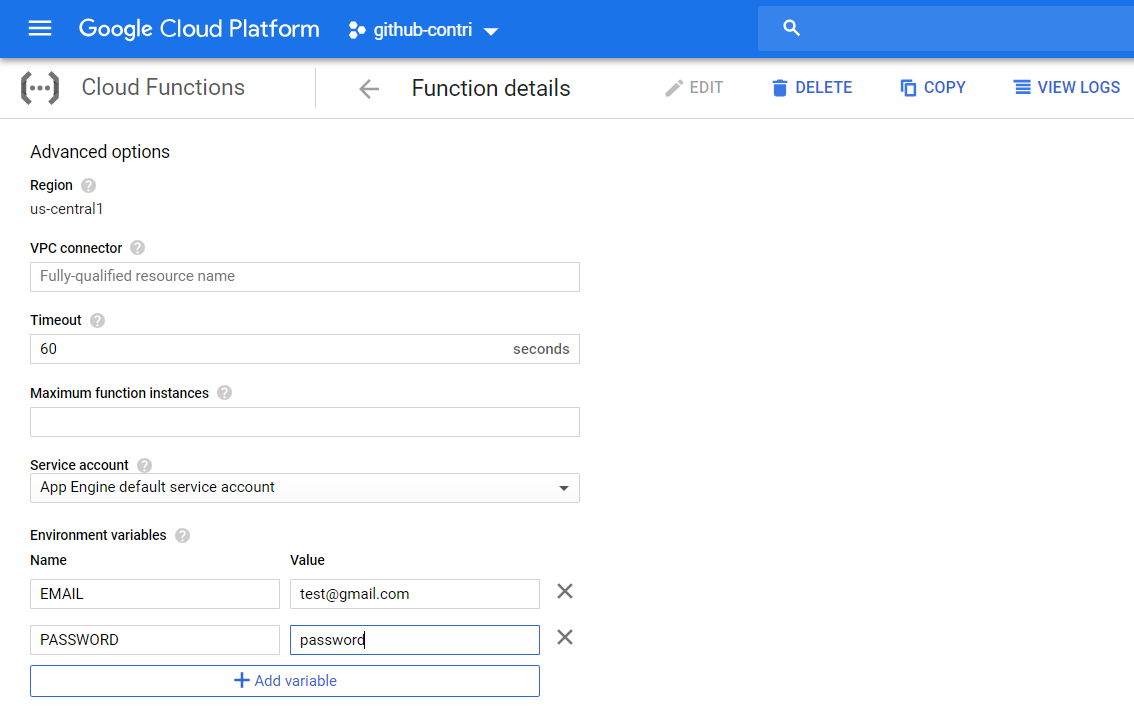
Task: Click COPY in the function toolbar
Action: 932,87
